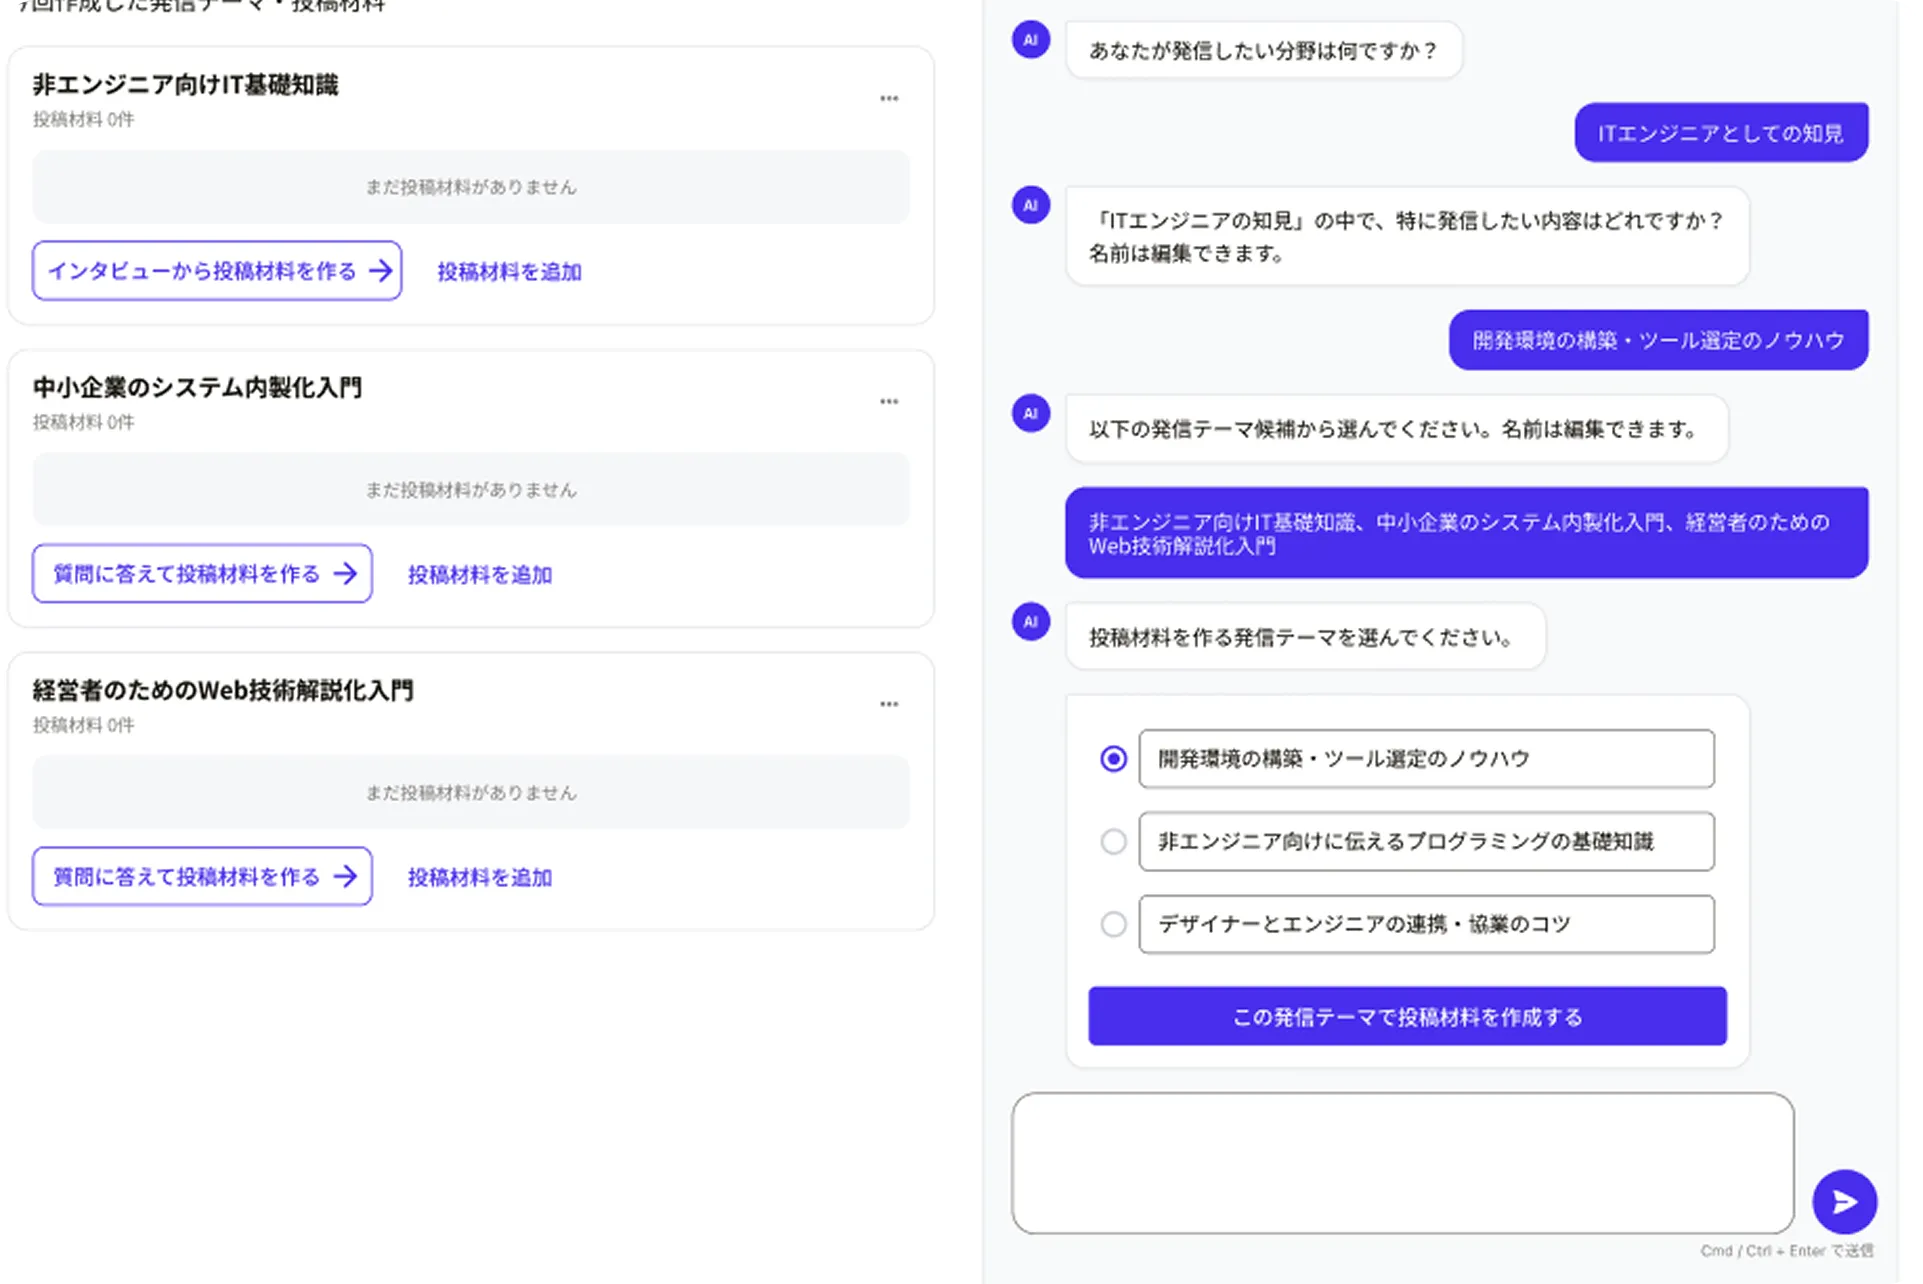Click AI avatar beside 「ITエンジニアの知見」 message
This screenshot has width=1923, height=1284.
pyautogui.click(x=1031, y=206)
